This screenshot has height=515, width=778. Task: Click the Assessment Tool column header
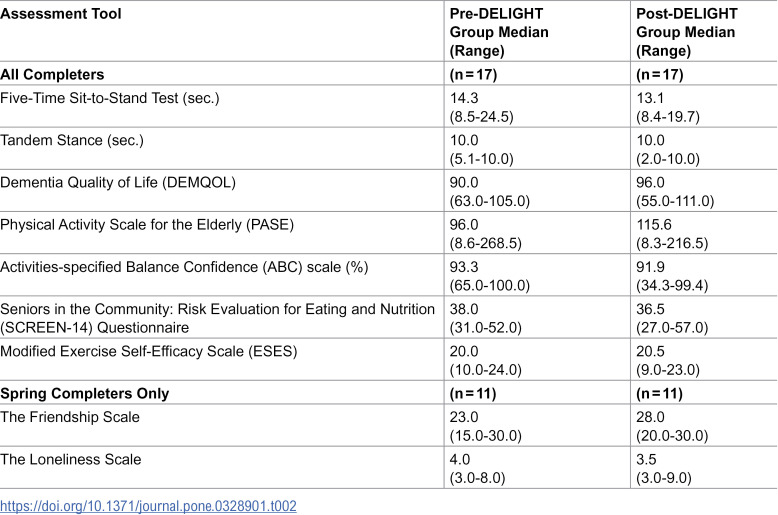coord(61,14)
